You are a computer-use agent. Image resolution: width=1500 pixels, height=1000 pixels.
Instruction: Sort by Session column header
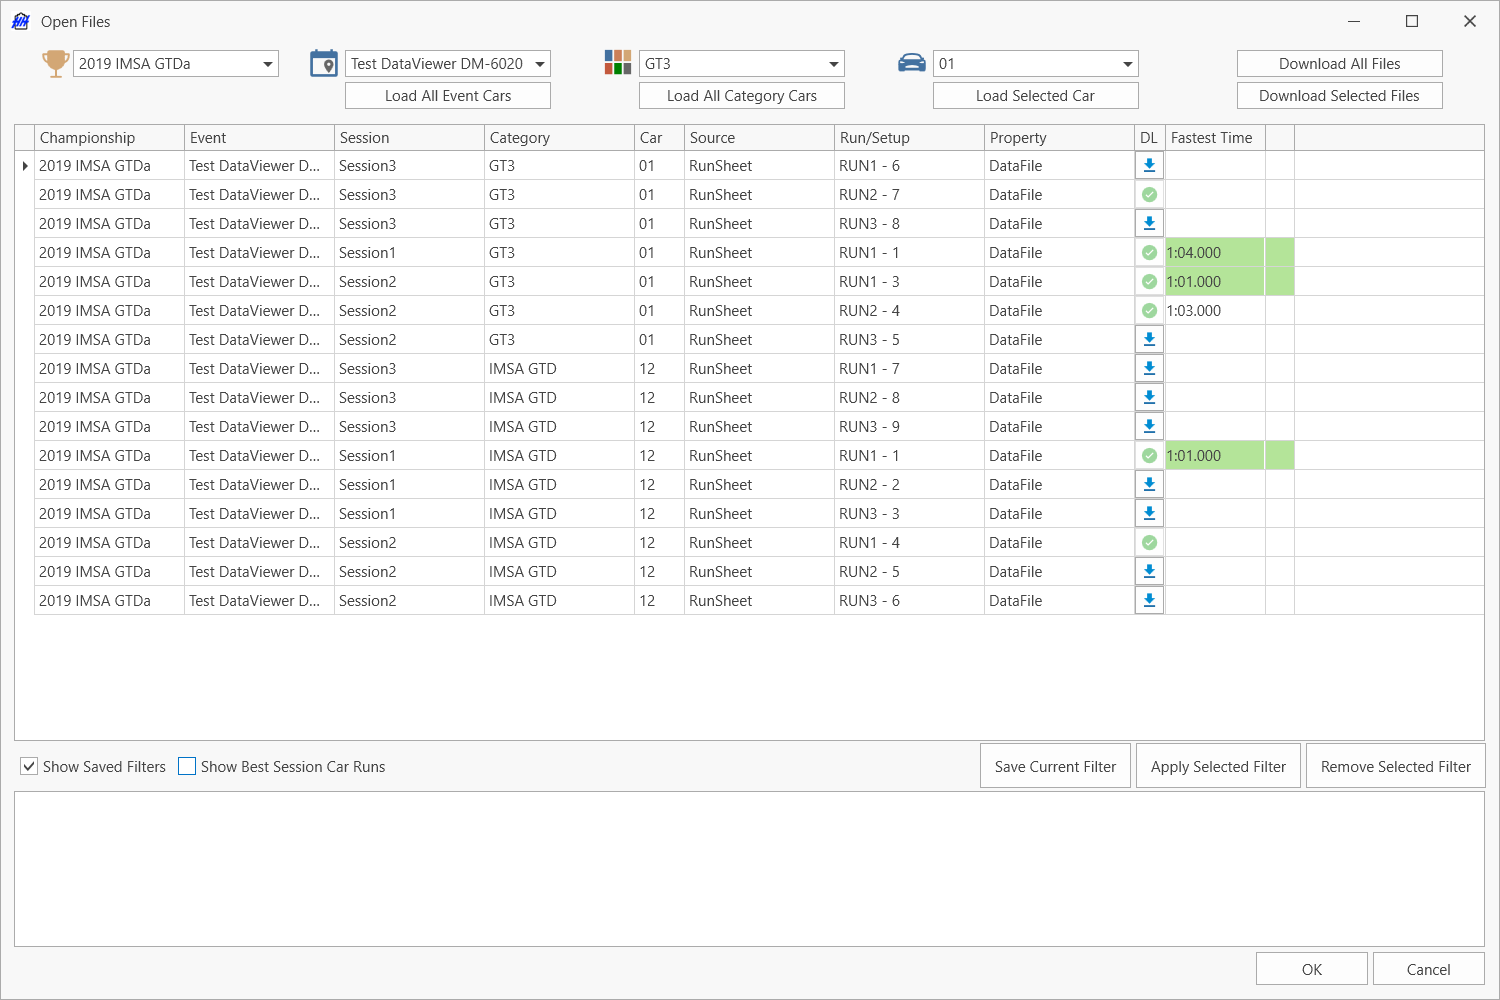(409, 138)
